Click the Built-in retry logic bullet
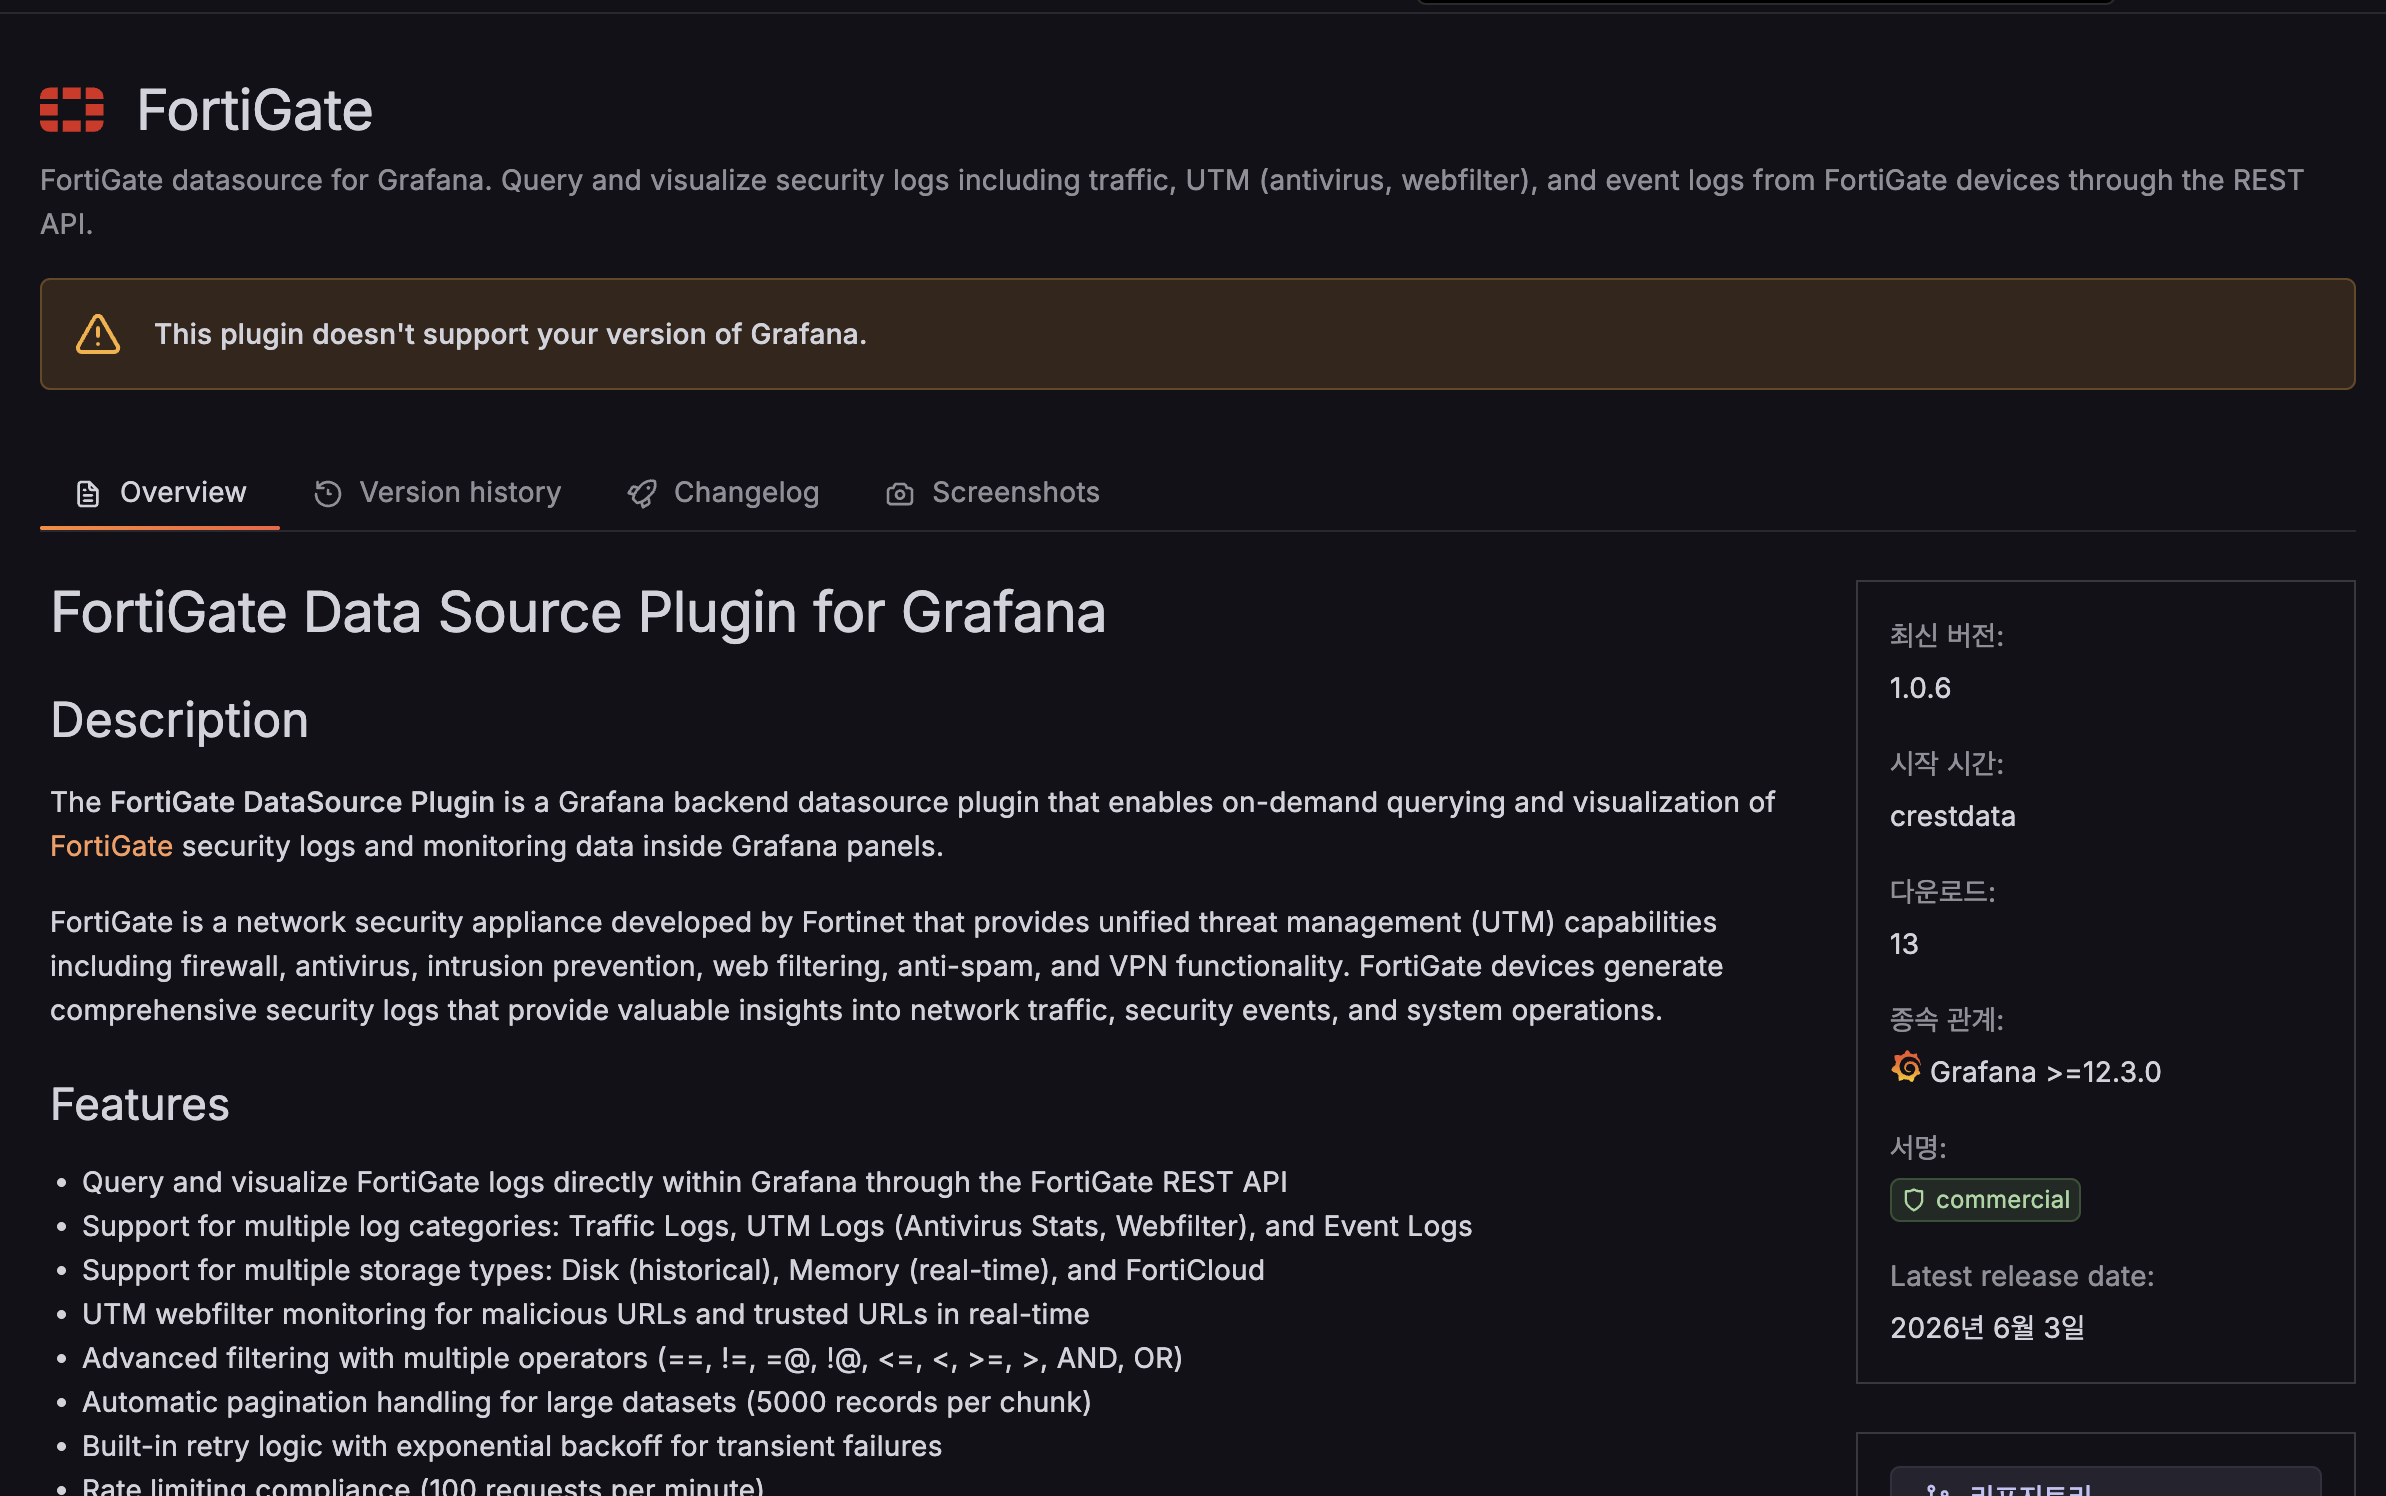The image size is (2386, 1496). (x=512, y=1446)
